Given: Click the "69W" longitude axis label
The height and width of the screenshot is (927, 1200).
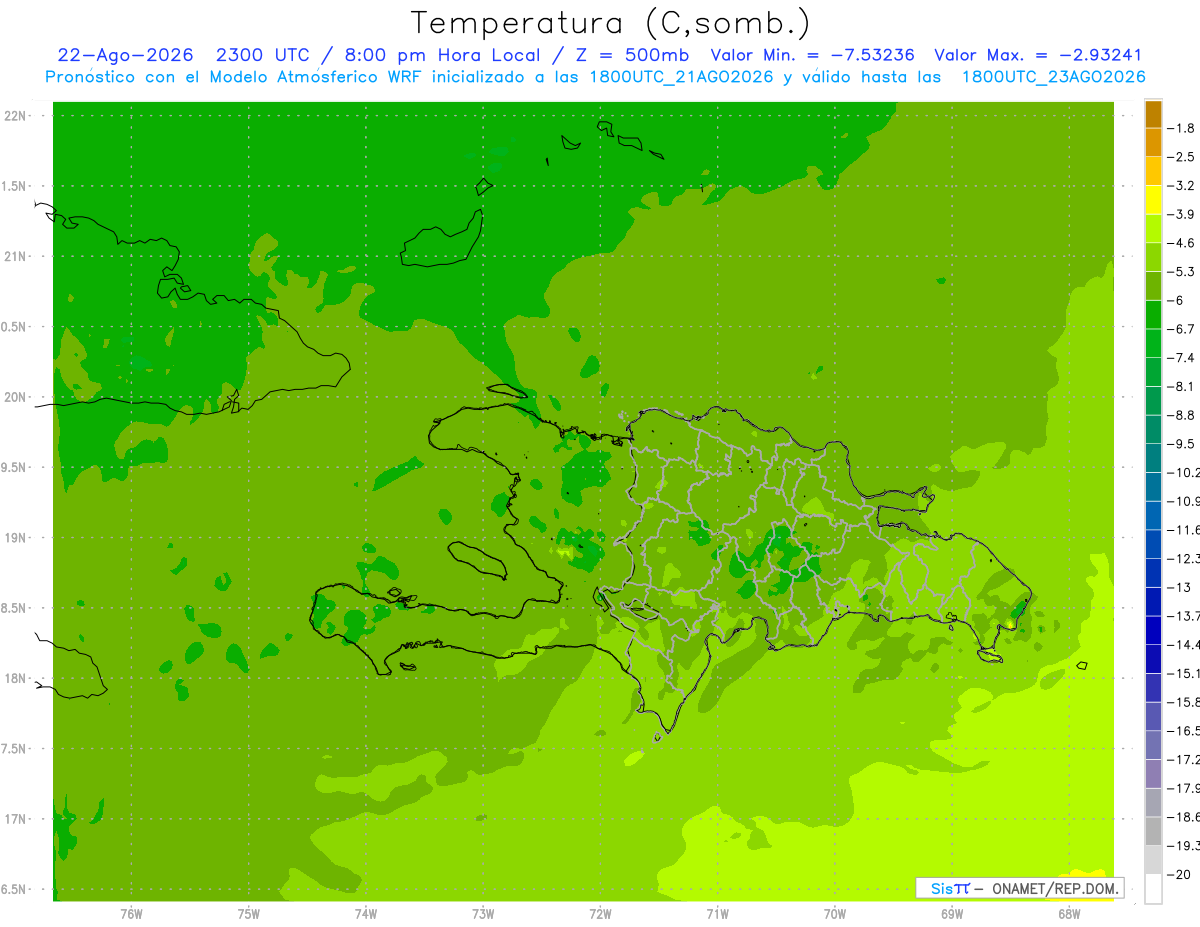Looking at the screenshot, I should click(951, 913).
